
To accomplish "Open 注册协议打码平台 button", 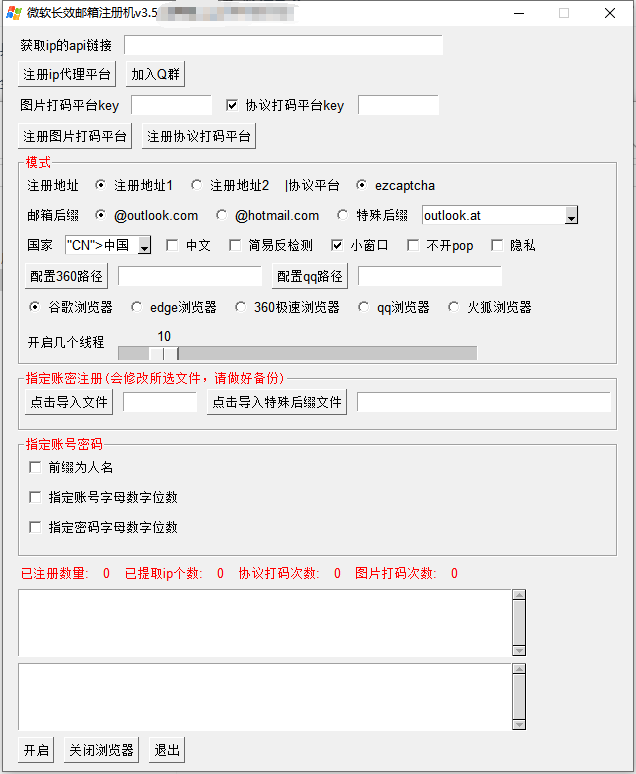I will (x=199, y=136).
